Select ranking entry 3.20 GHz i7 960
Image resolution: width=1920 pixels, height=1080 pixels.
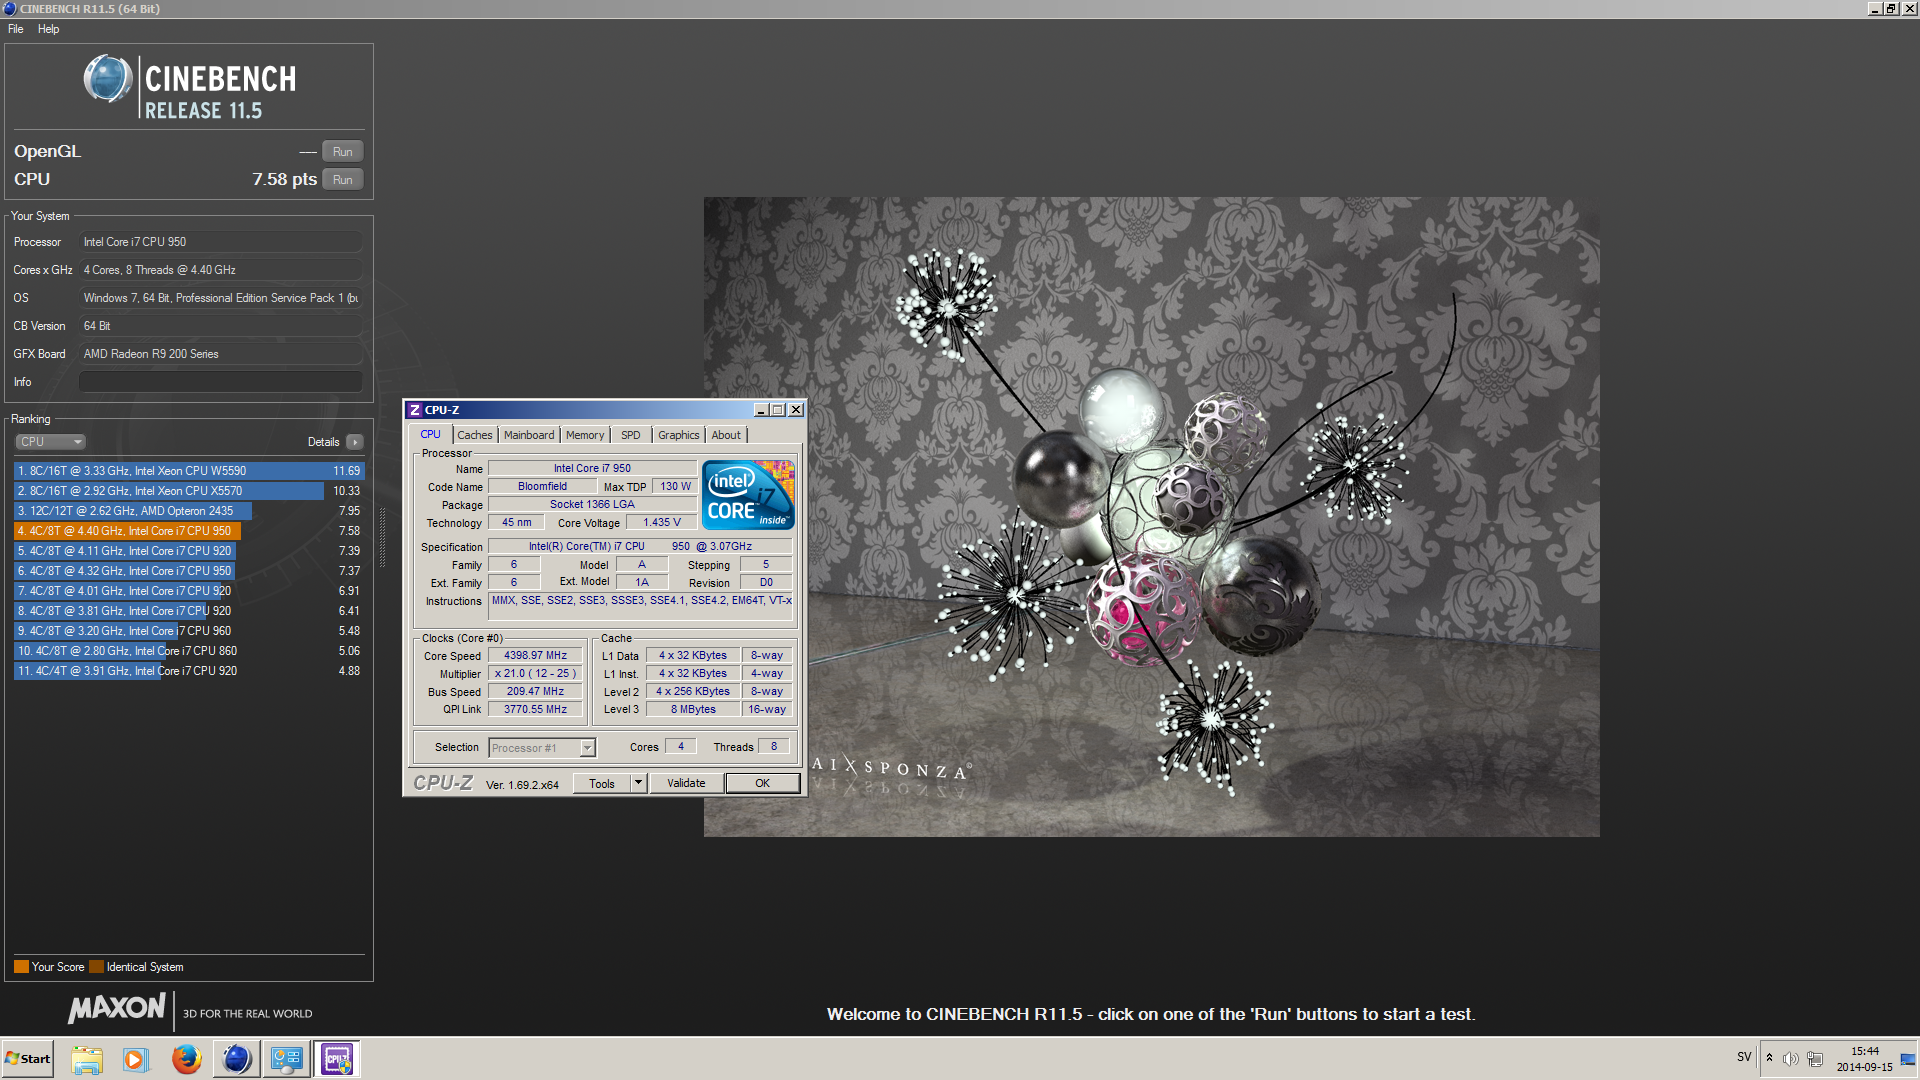click(189, 631)
